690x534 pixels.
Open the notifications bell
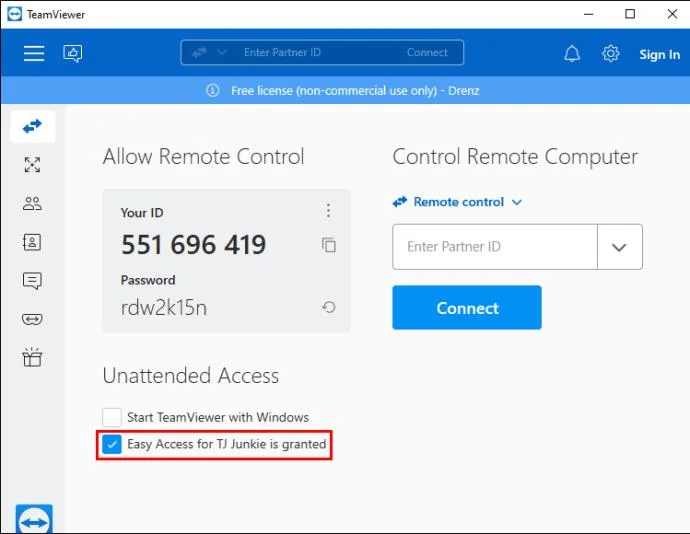click(572, 54)
